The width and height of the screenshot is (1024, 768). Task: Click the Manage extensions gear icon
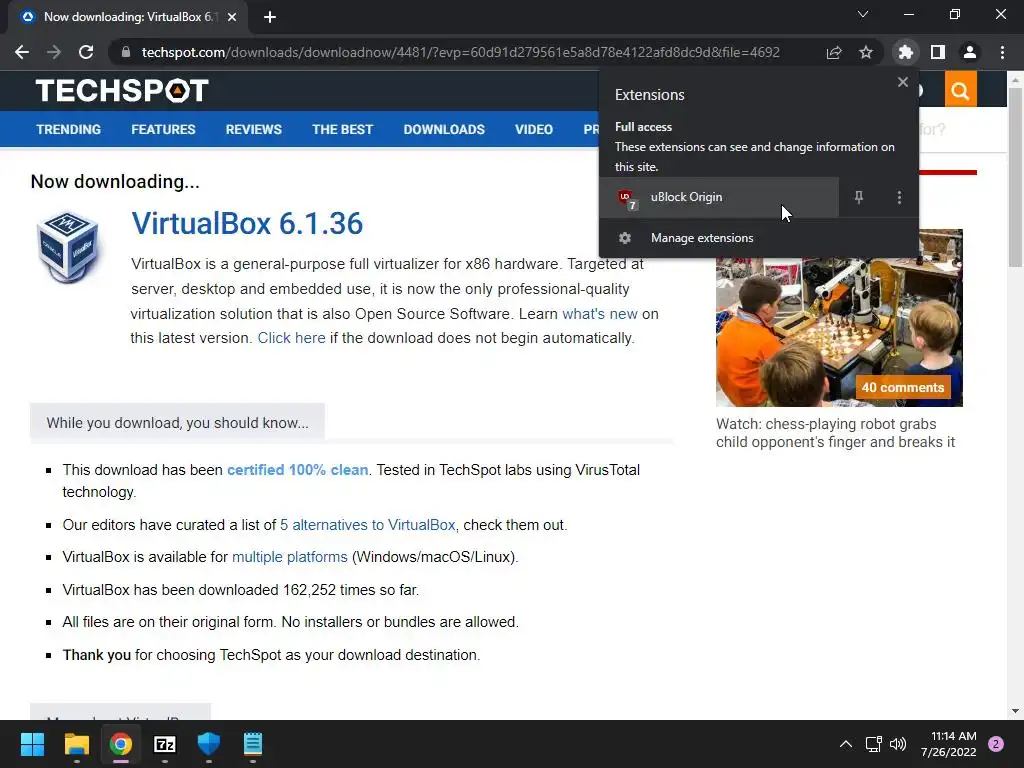point(625,238)
